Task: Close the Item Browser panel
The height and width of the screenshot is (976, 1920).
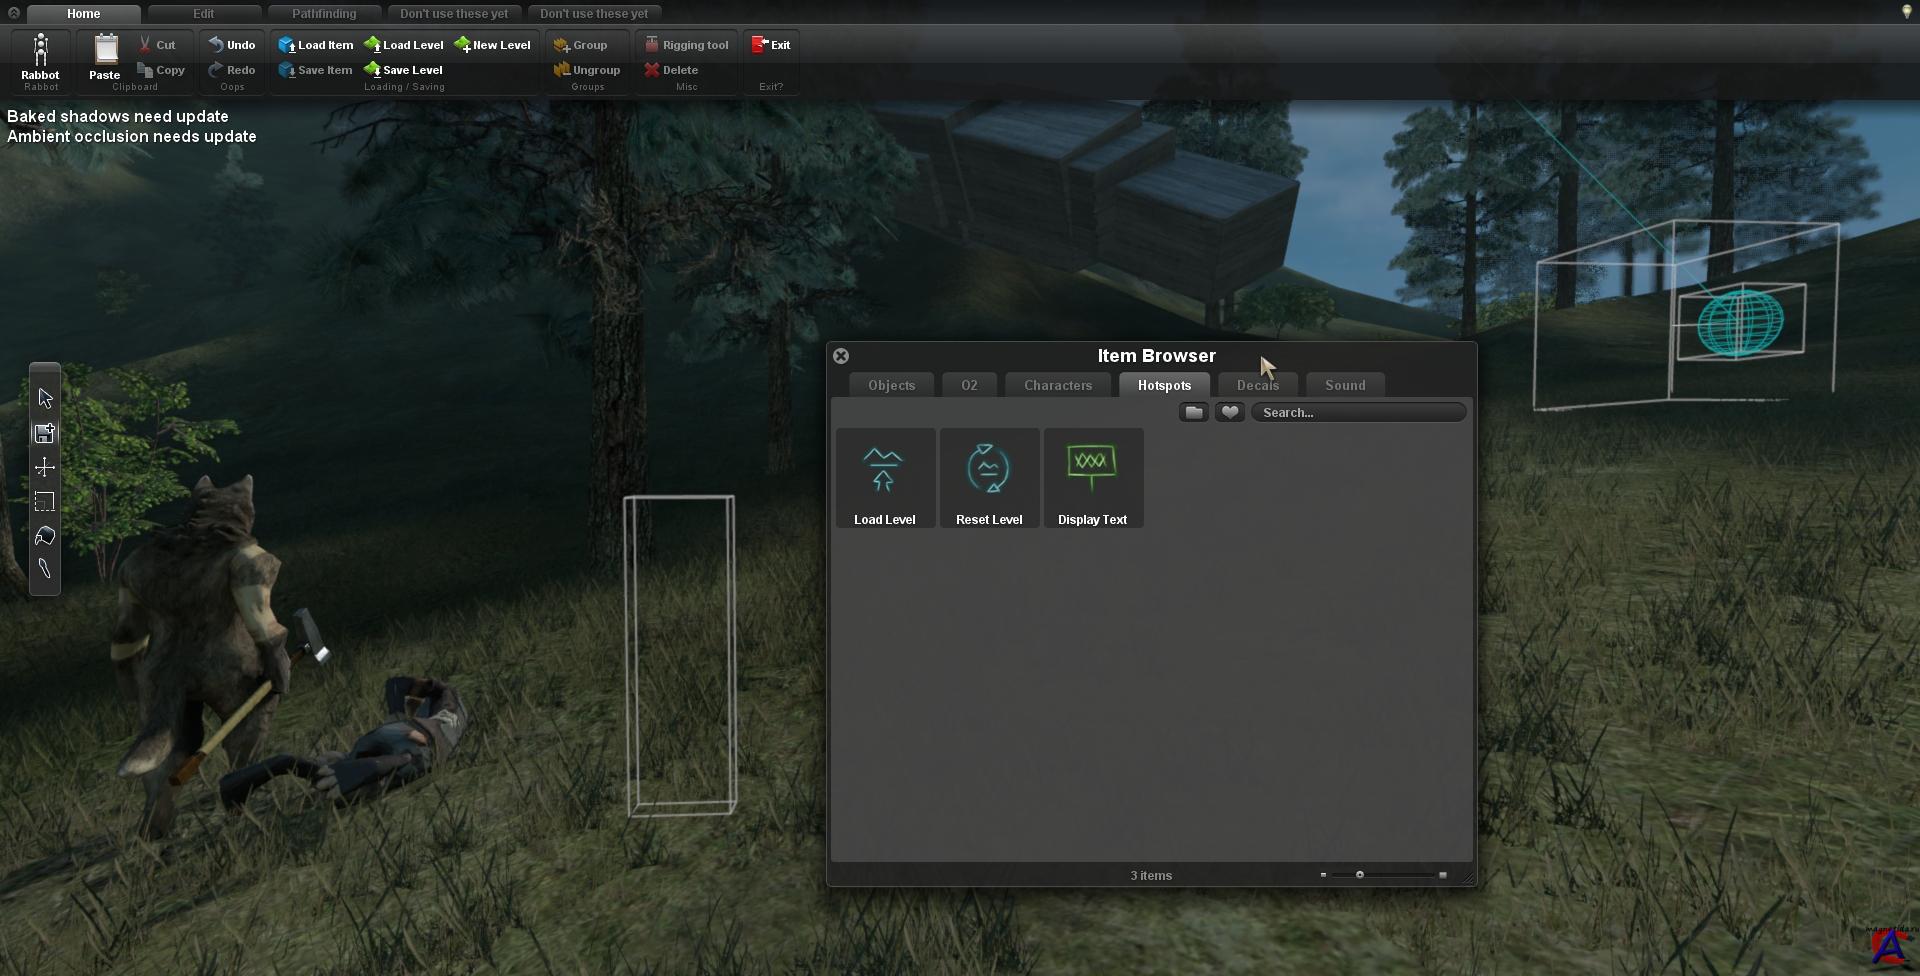Action: point(841,356)
